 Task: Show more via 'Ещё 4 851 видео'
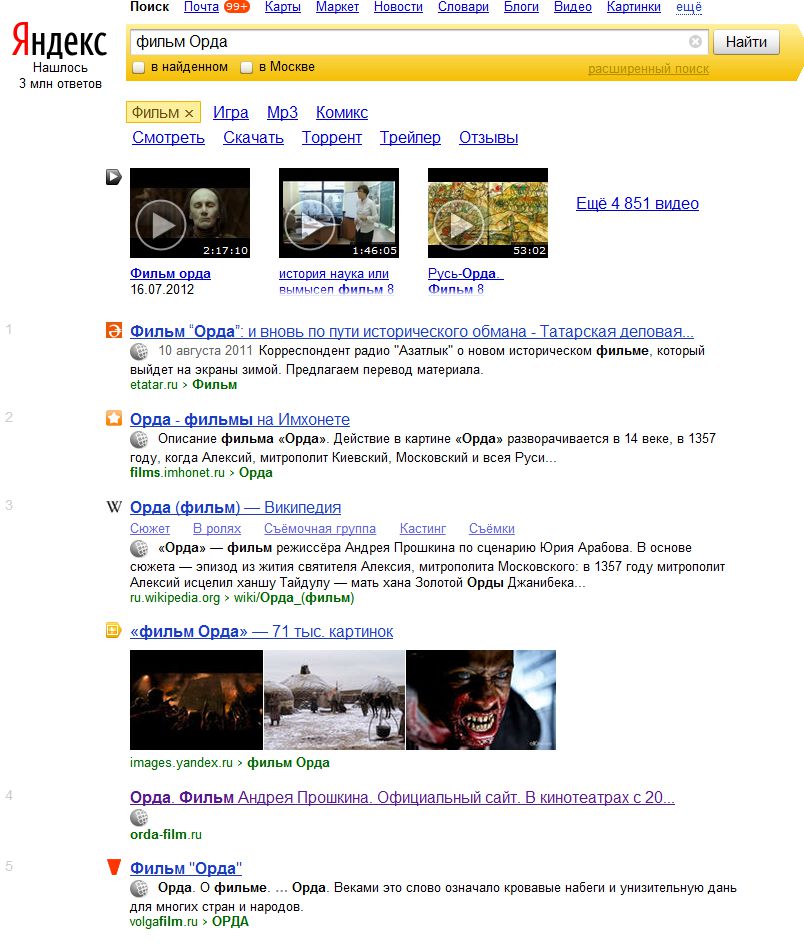tap(637, 204)
